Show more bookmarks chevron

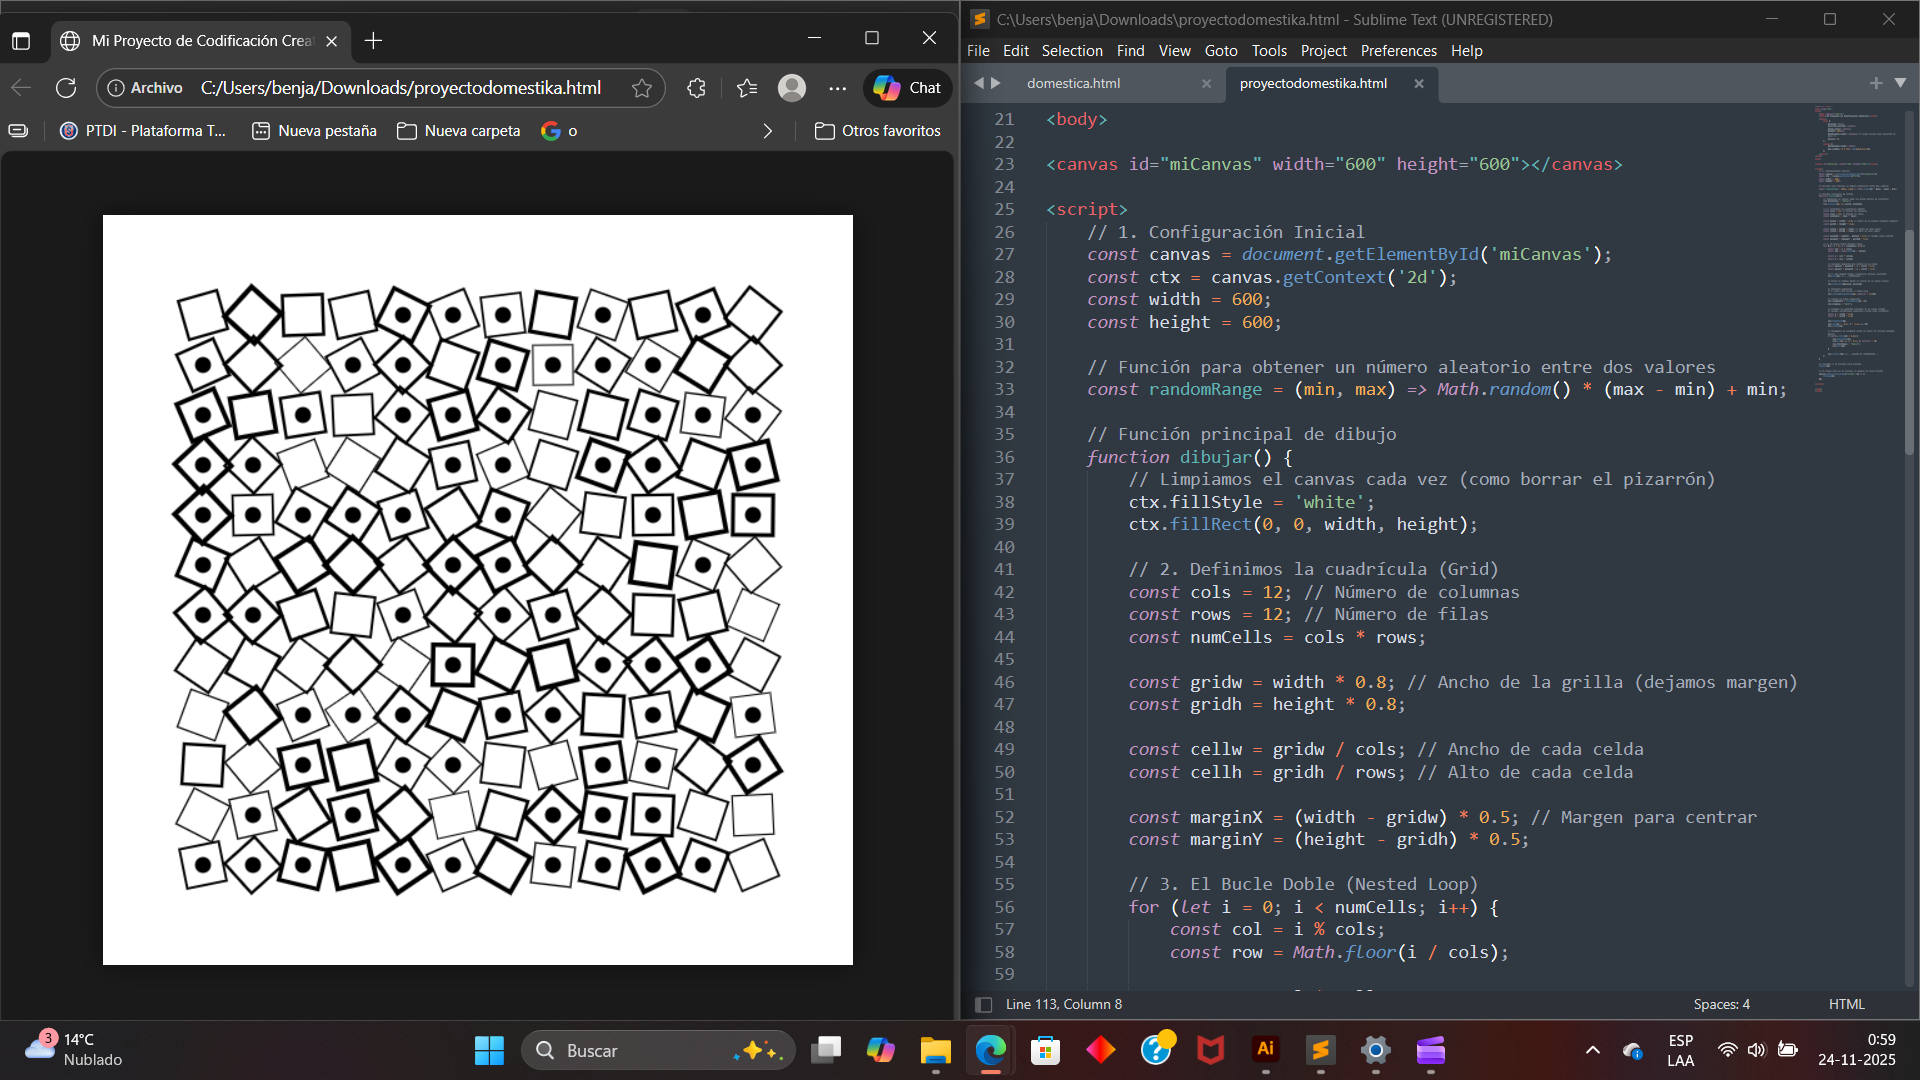[767, 131]
